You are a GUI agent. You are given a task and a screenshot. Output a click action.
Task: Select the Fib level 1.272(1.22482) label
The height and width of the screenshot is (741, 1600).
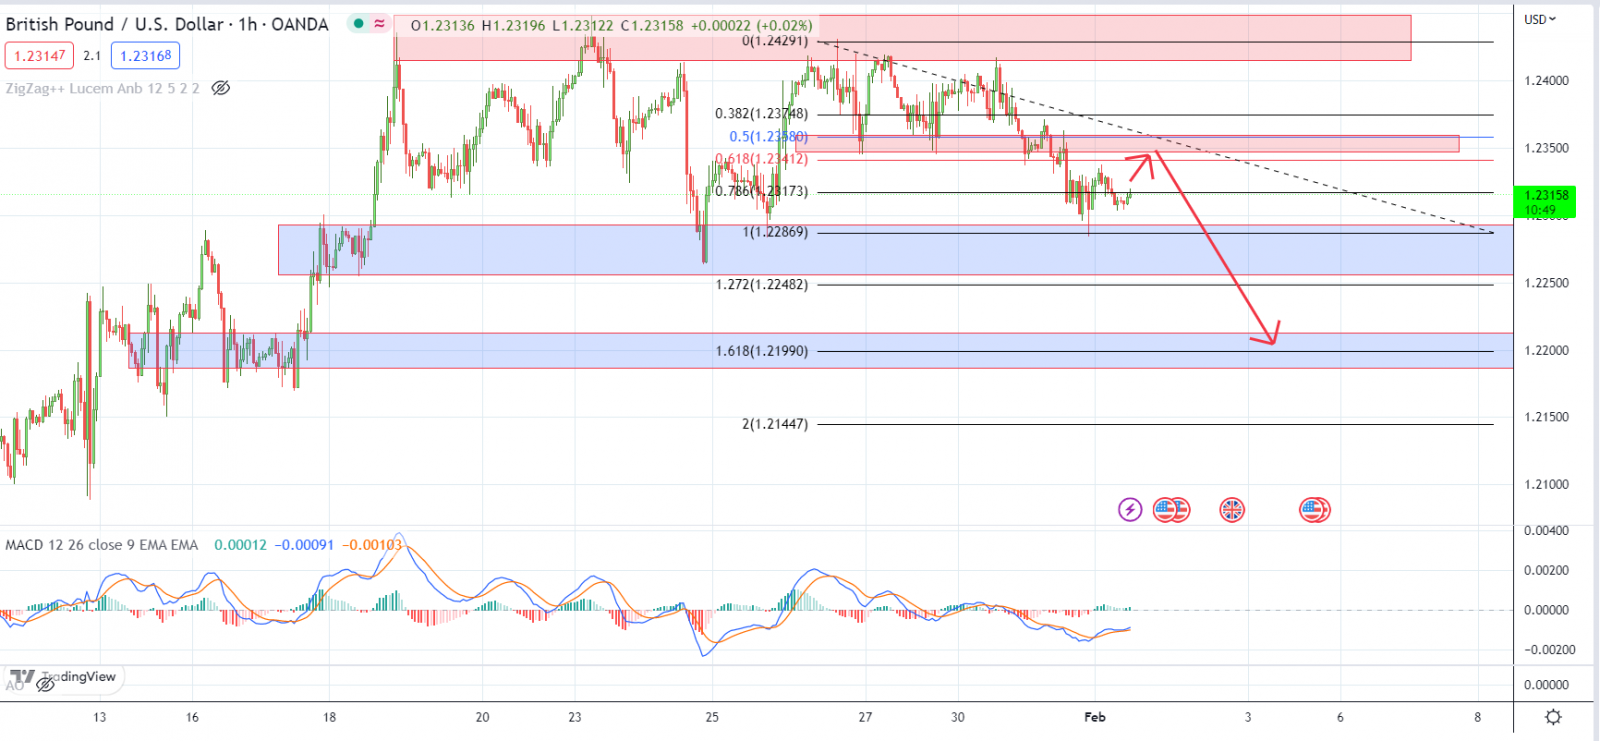(x=761, y=284)
